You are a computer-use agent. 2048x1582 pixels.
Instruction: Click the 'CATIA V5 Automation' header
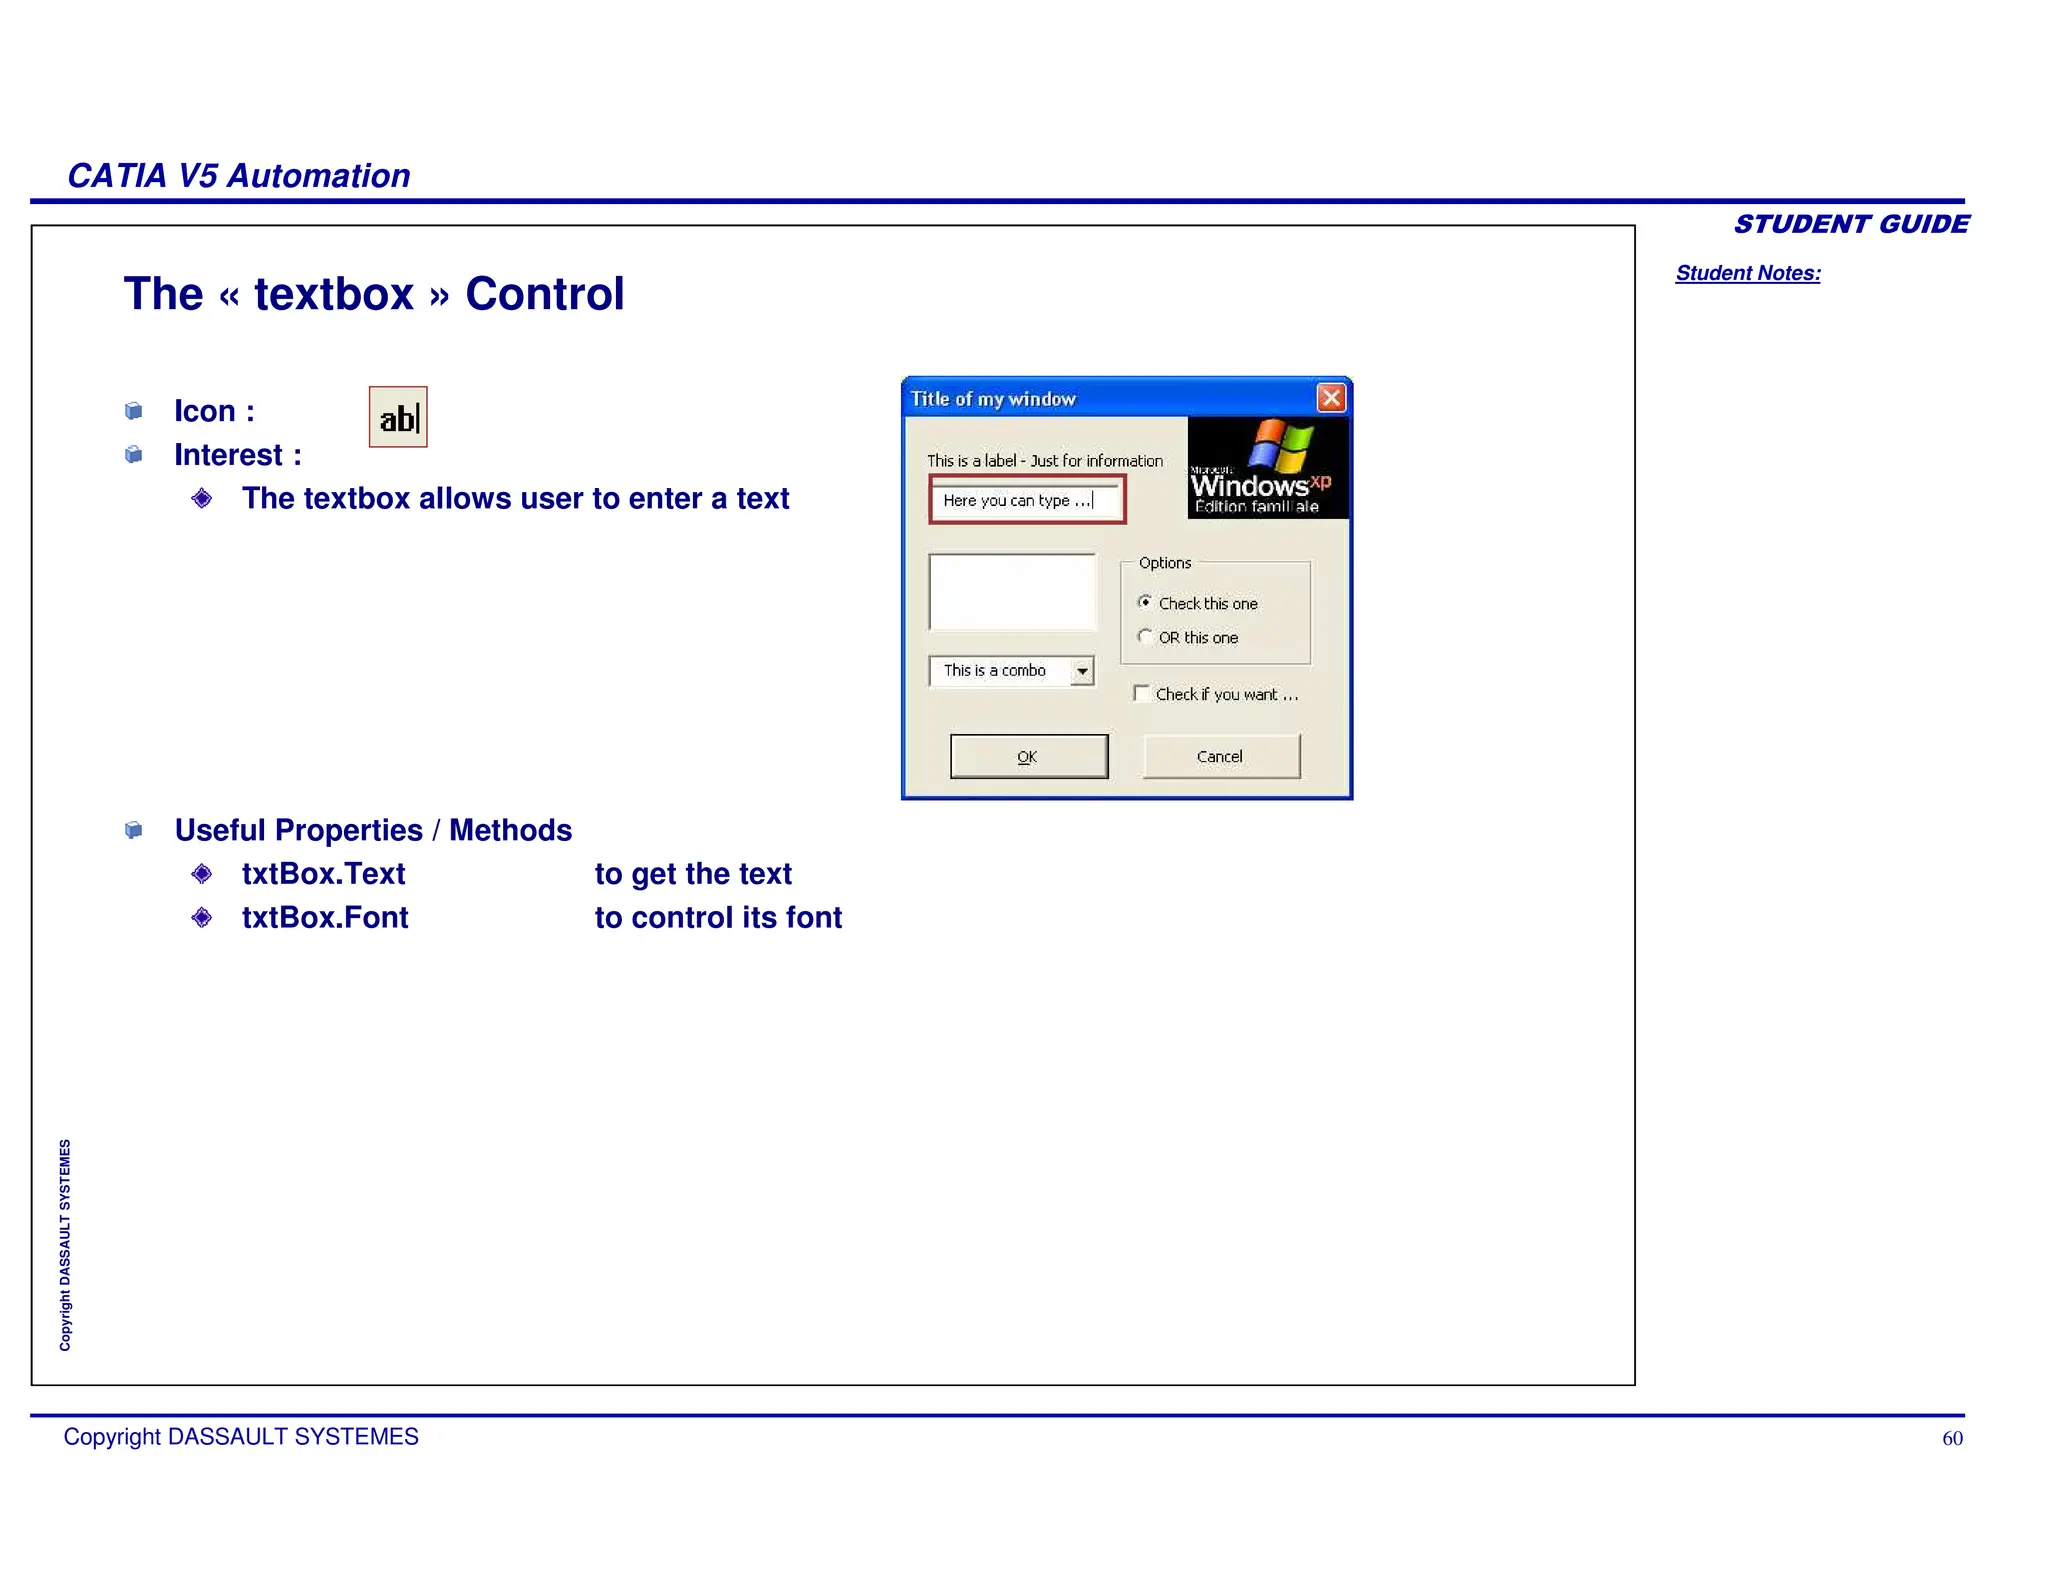tap(239, 176)
